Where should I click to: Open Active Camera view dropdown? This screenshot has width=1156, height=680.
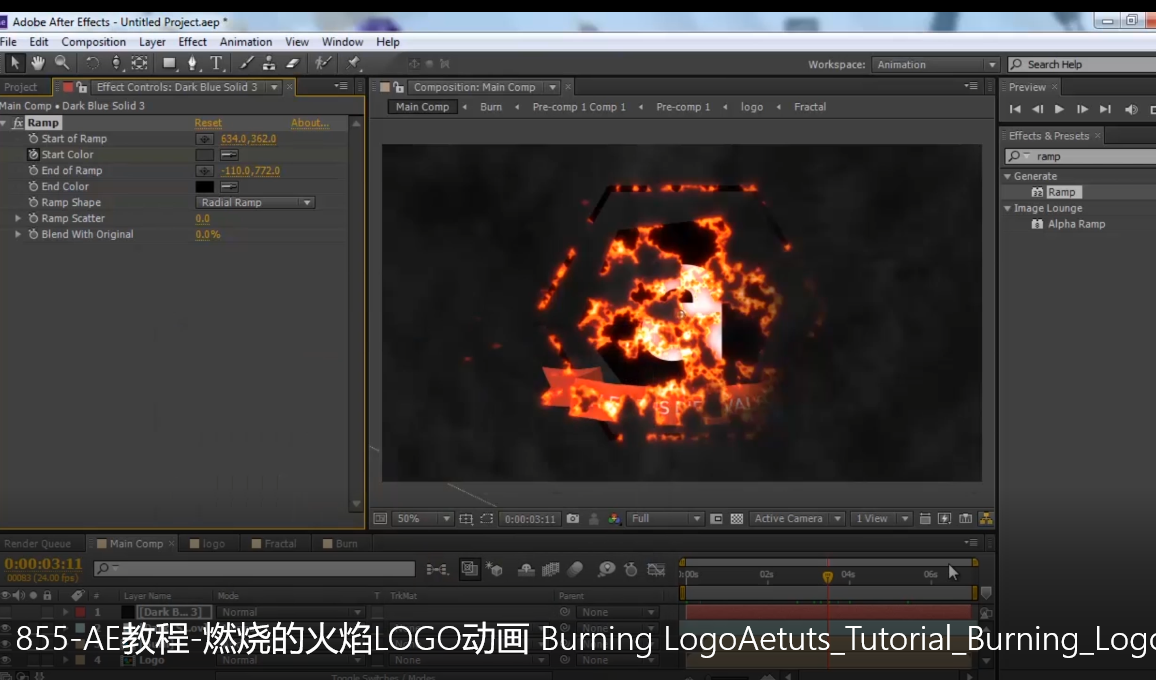click(796, 519)
